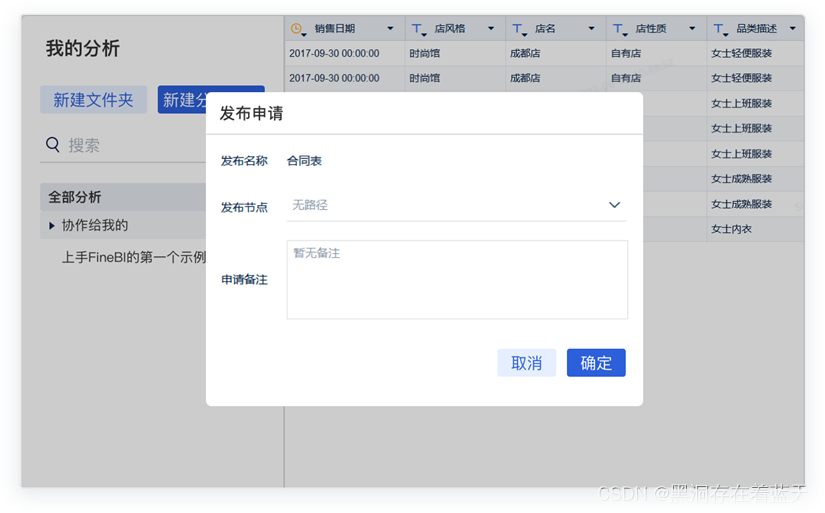
Task: Open the 店性质 column dropdown arrow
Action: pyautogui.click(x=692, y=28)
